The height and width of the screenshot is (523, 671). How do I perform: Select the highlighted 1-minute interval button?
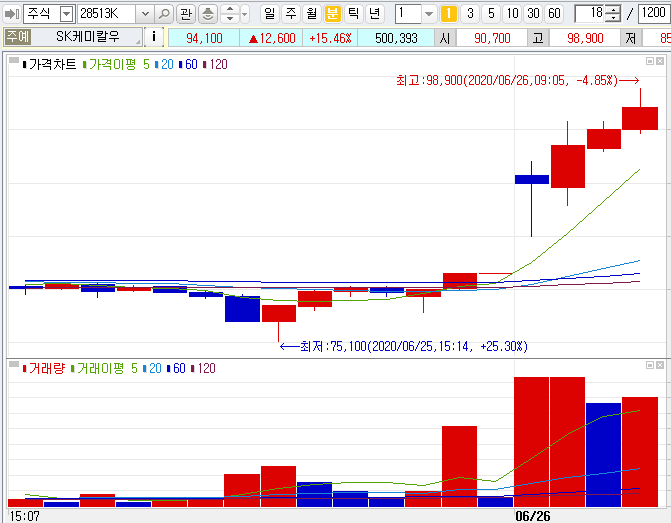click(x=448, y=14)
